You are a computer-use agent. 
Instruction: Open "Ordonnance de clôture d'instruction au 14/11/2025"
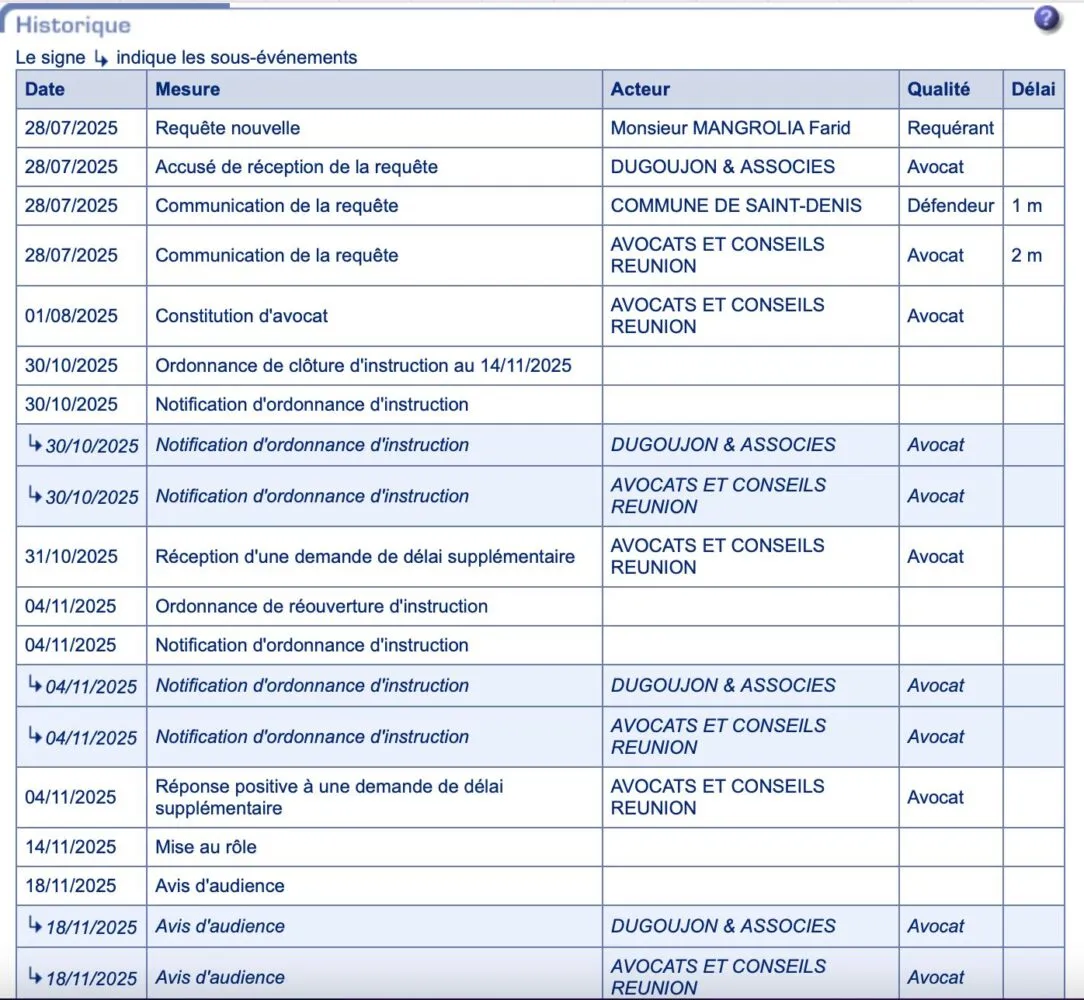[363, 366]
